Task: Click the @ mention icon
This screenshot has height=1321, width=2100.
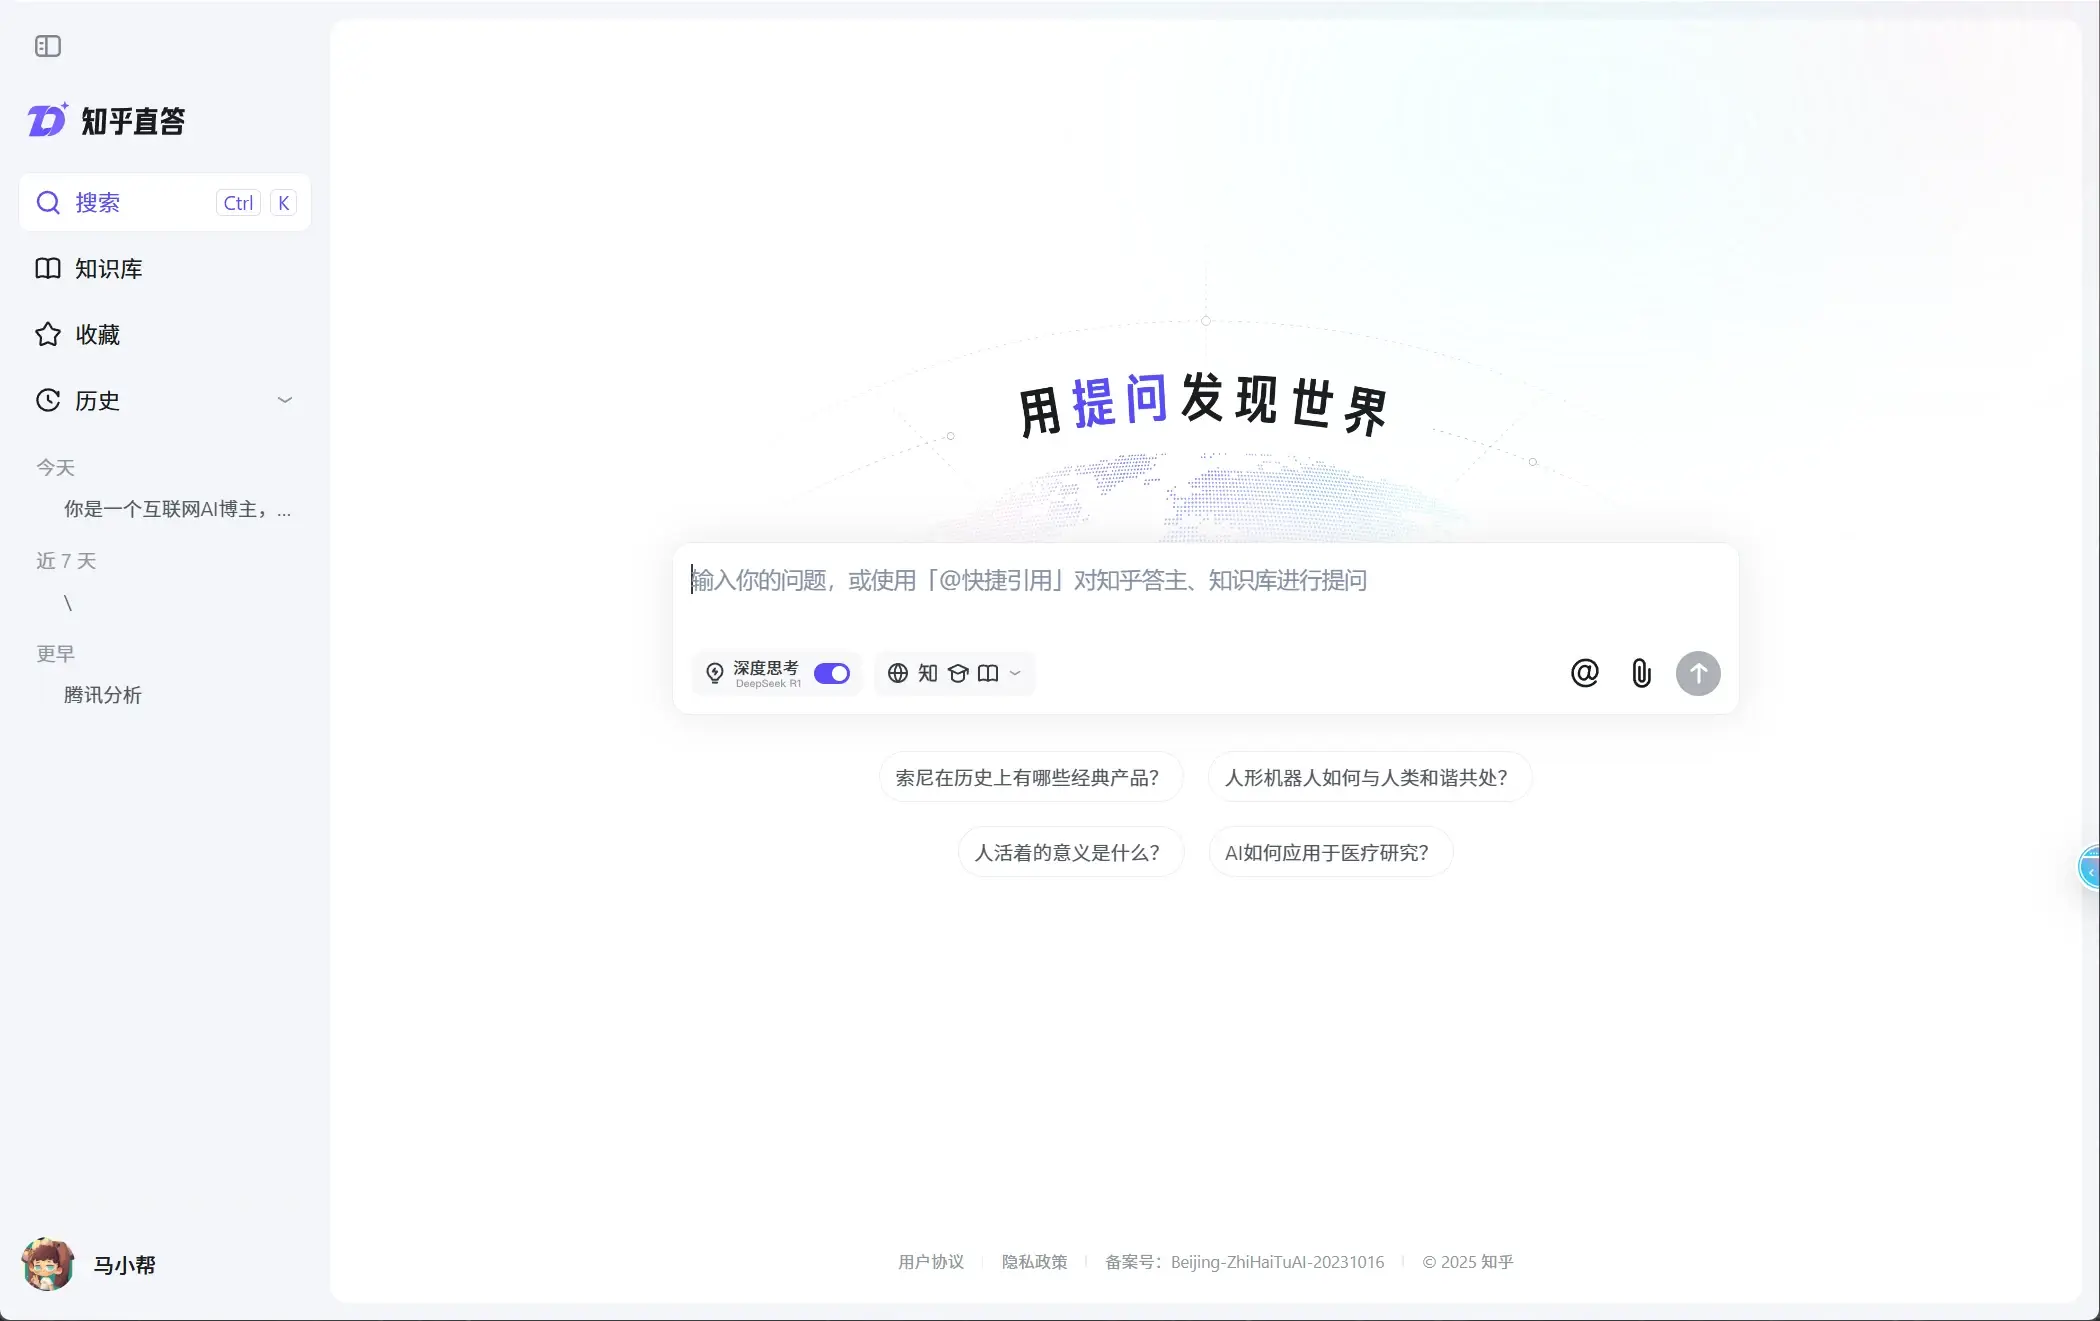Action: click(1584, 673)
